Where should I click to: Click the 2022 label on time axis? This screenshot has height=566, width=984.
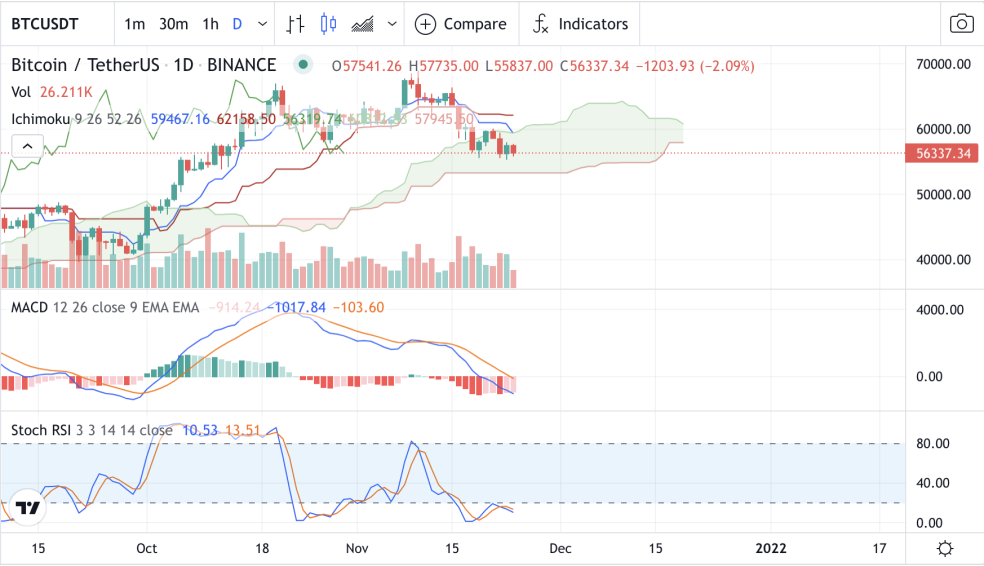click(771, 548)
